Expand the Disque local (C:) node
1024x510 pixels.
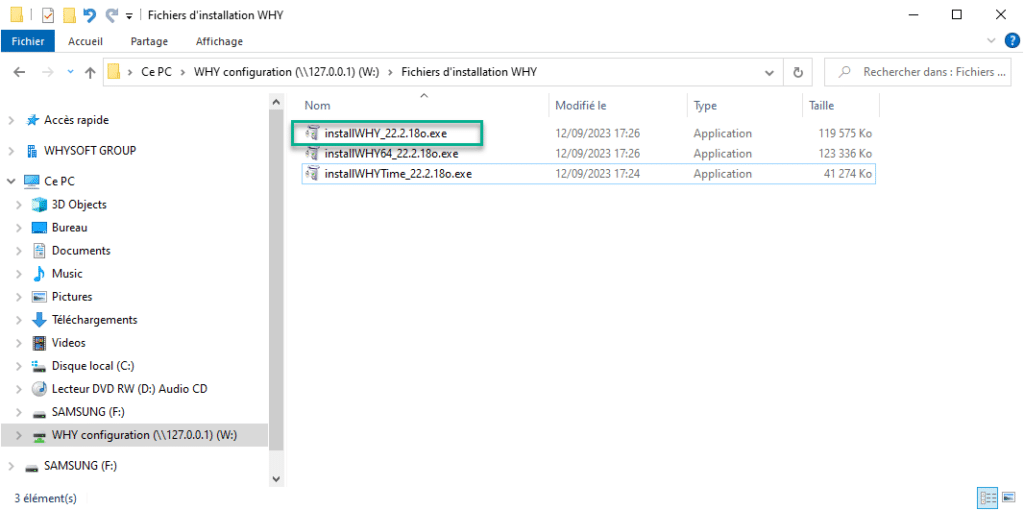(x=21, y=366)
